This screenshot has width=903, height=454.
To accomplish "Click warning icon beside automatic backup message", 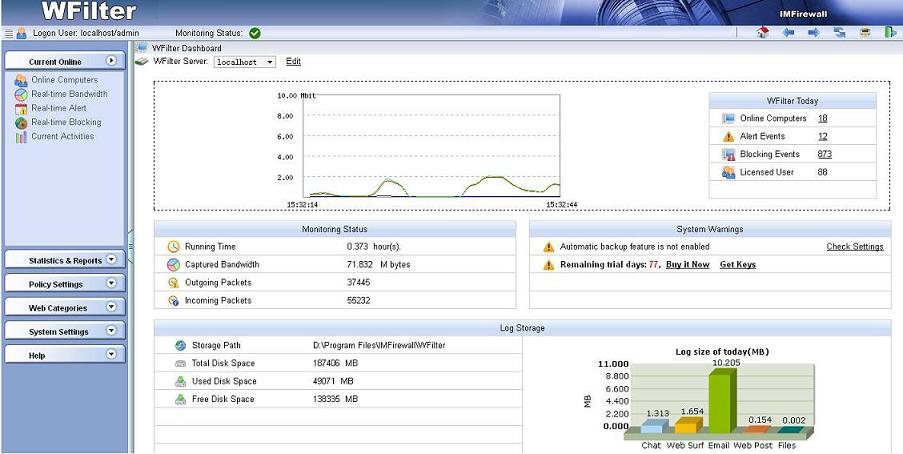I will [549, 247].
